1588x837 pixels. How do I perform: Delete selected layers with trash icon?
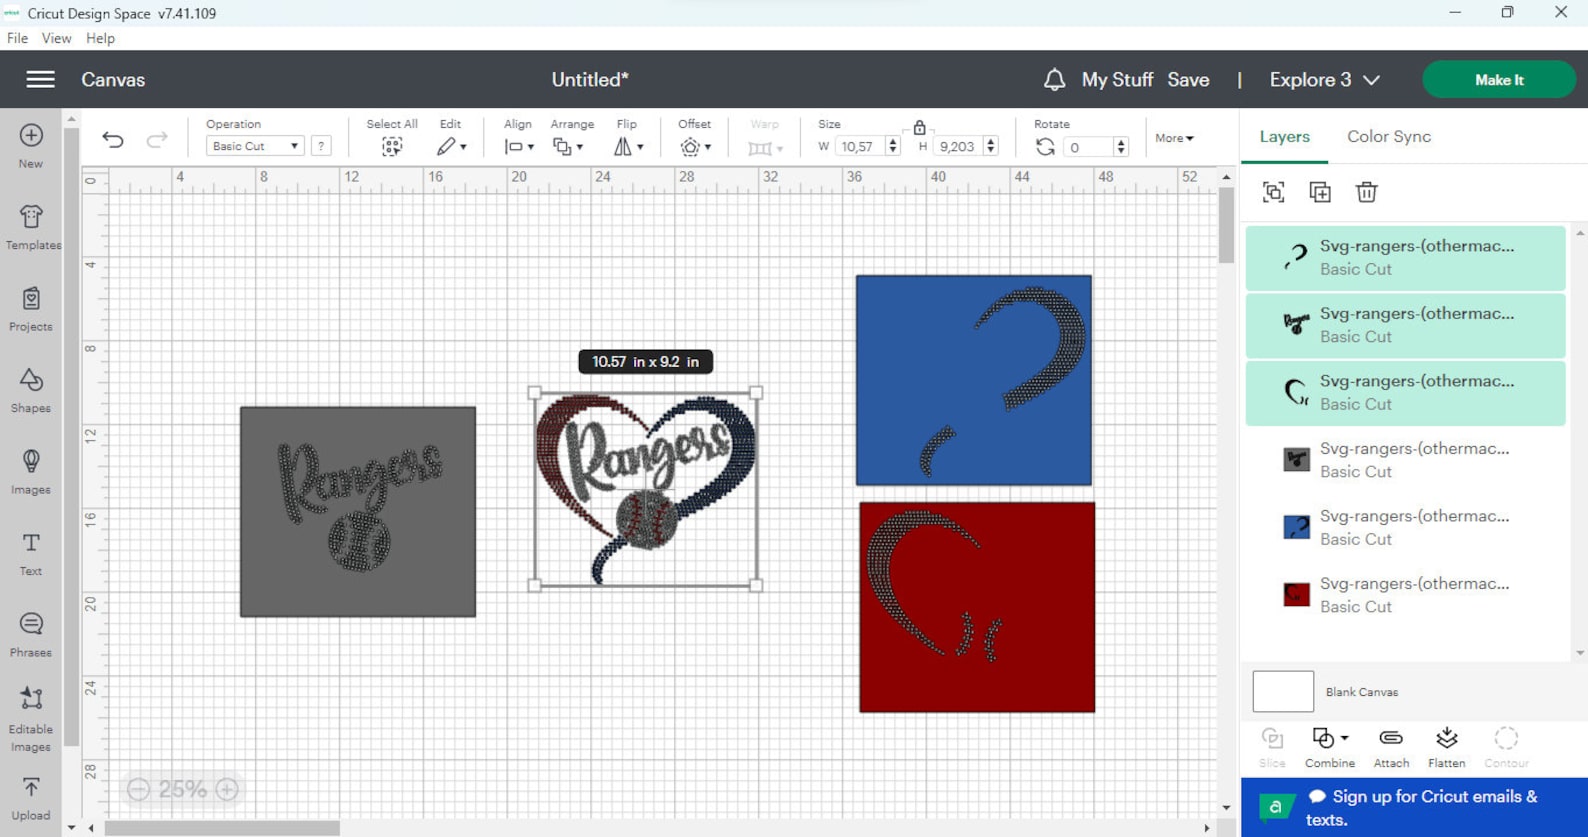pyautogui.click(x=1366, y=192)
